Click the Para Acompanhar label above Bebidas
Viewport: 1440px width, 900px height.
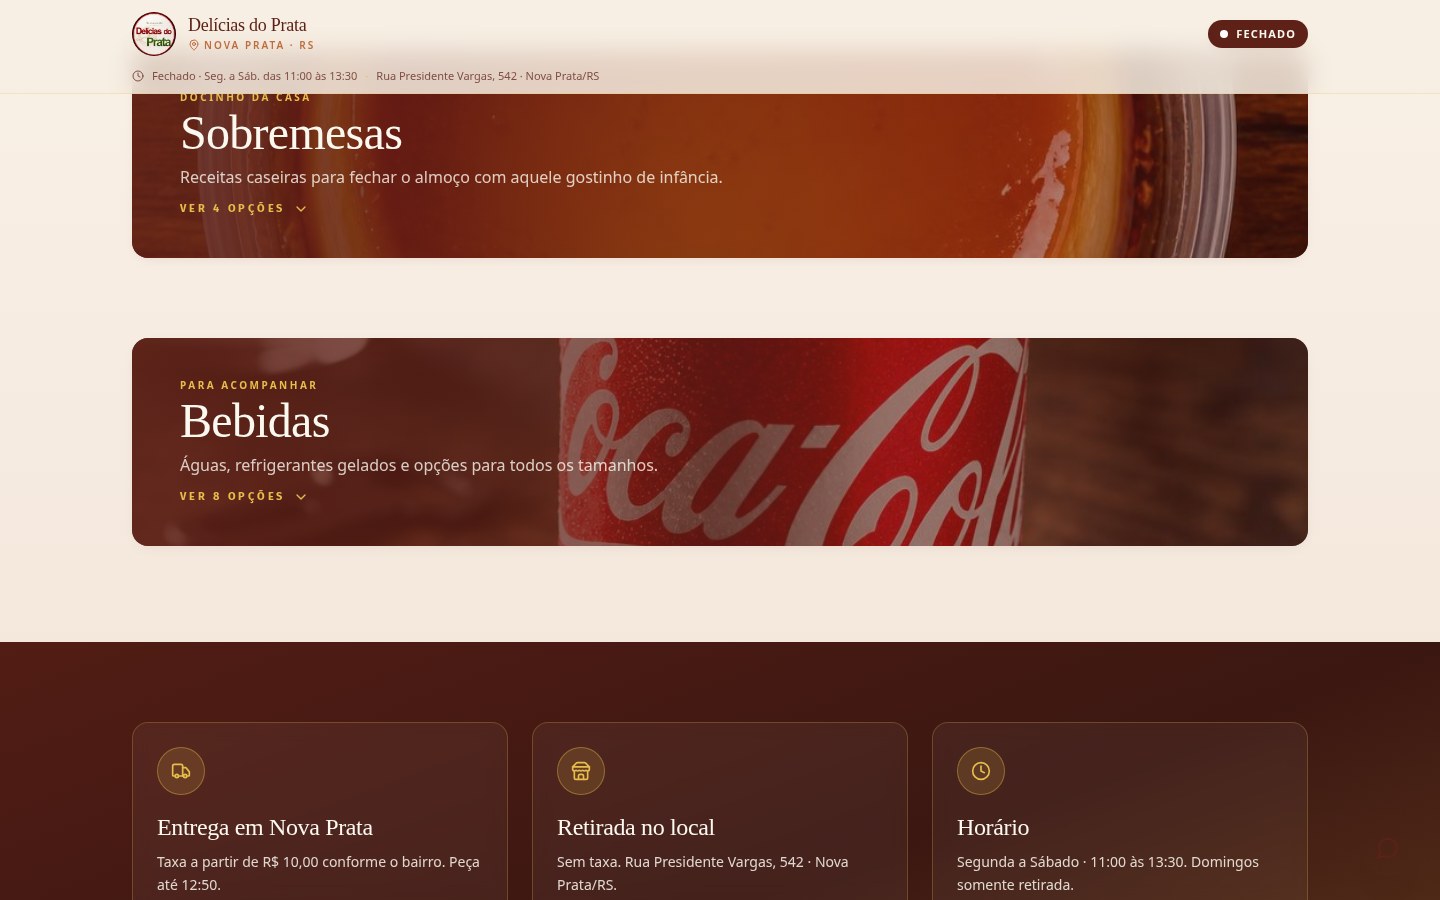click(248, 385)
